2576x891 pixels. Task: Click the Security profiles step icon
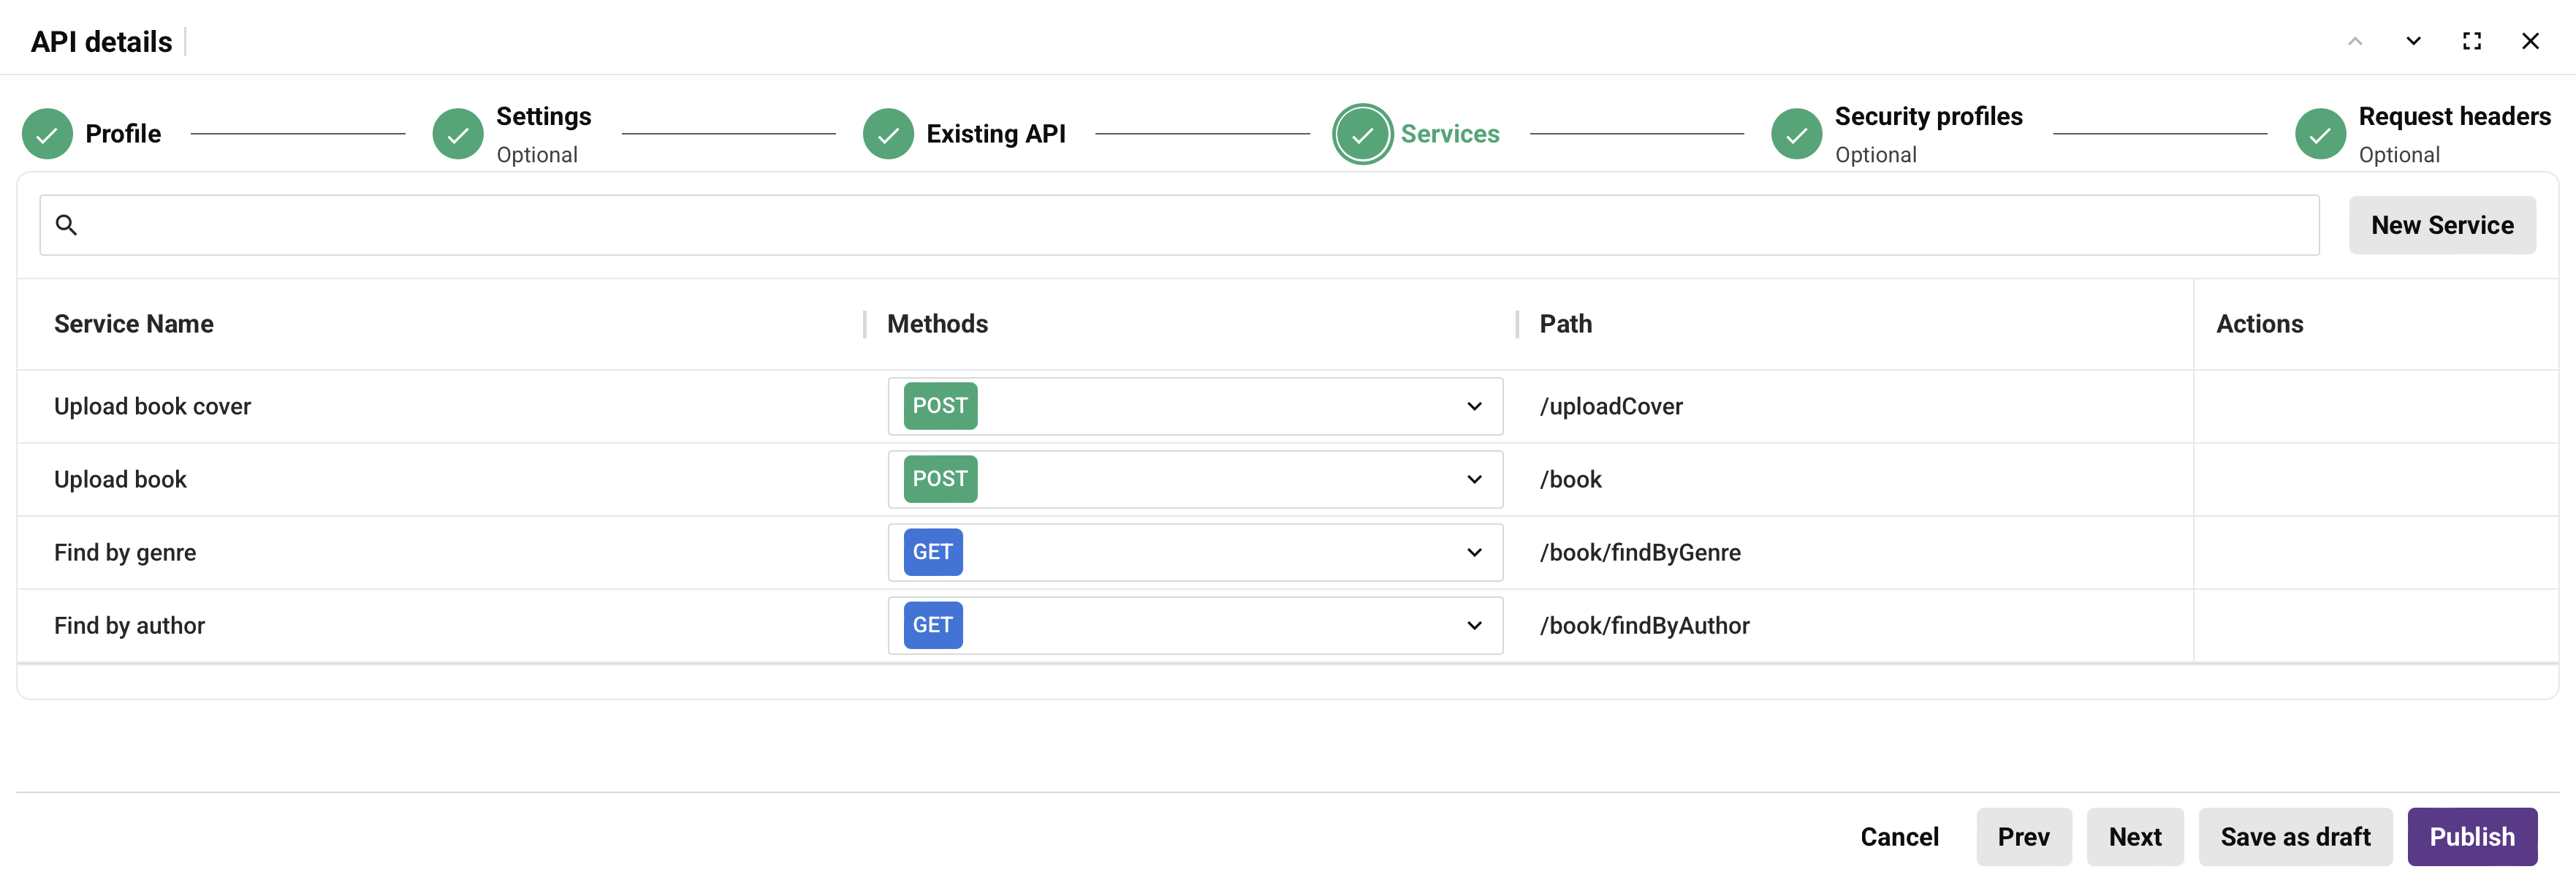[1796, 133]
